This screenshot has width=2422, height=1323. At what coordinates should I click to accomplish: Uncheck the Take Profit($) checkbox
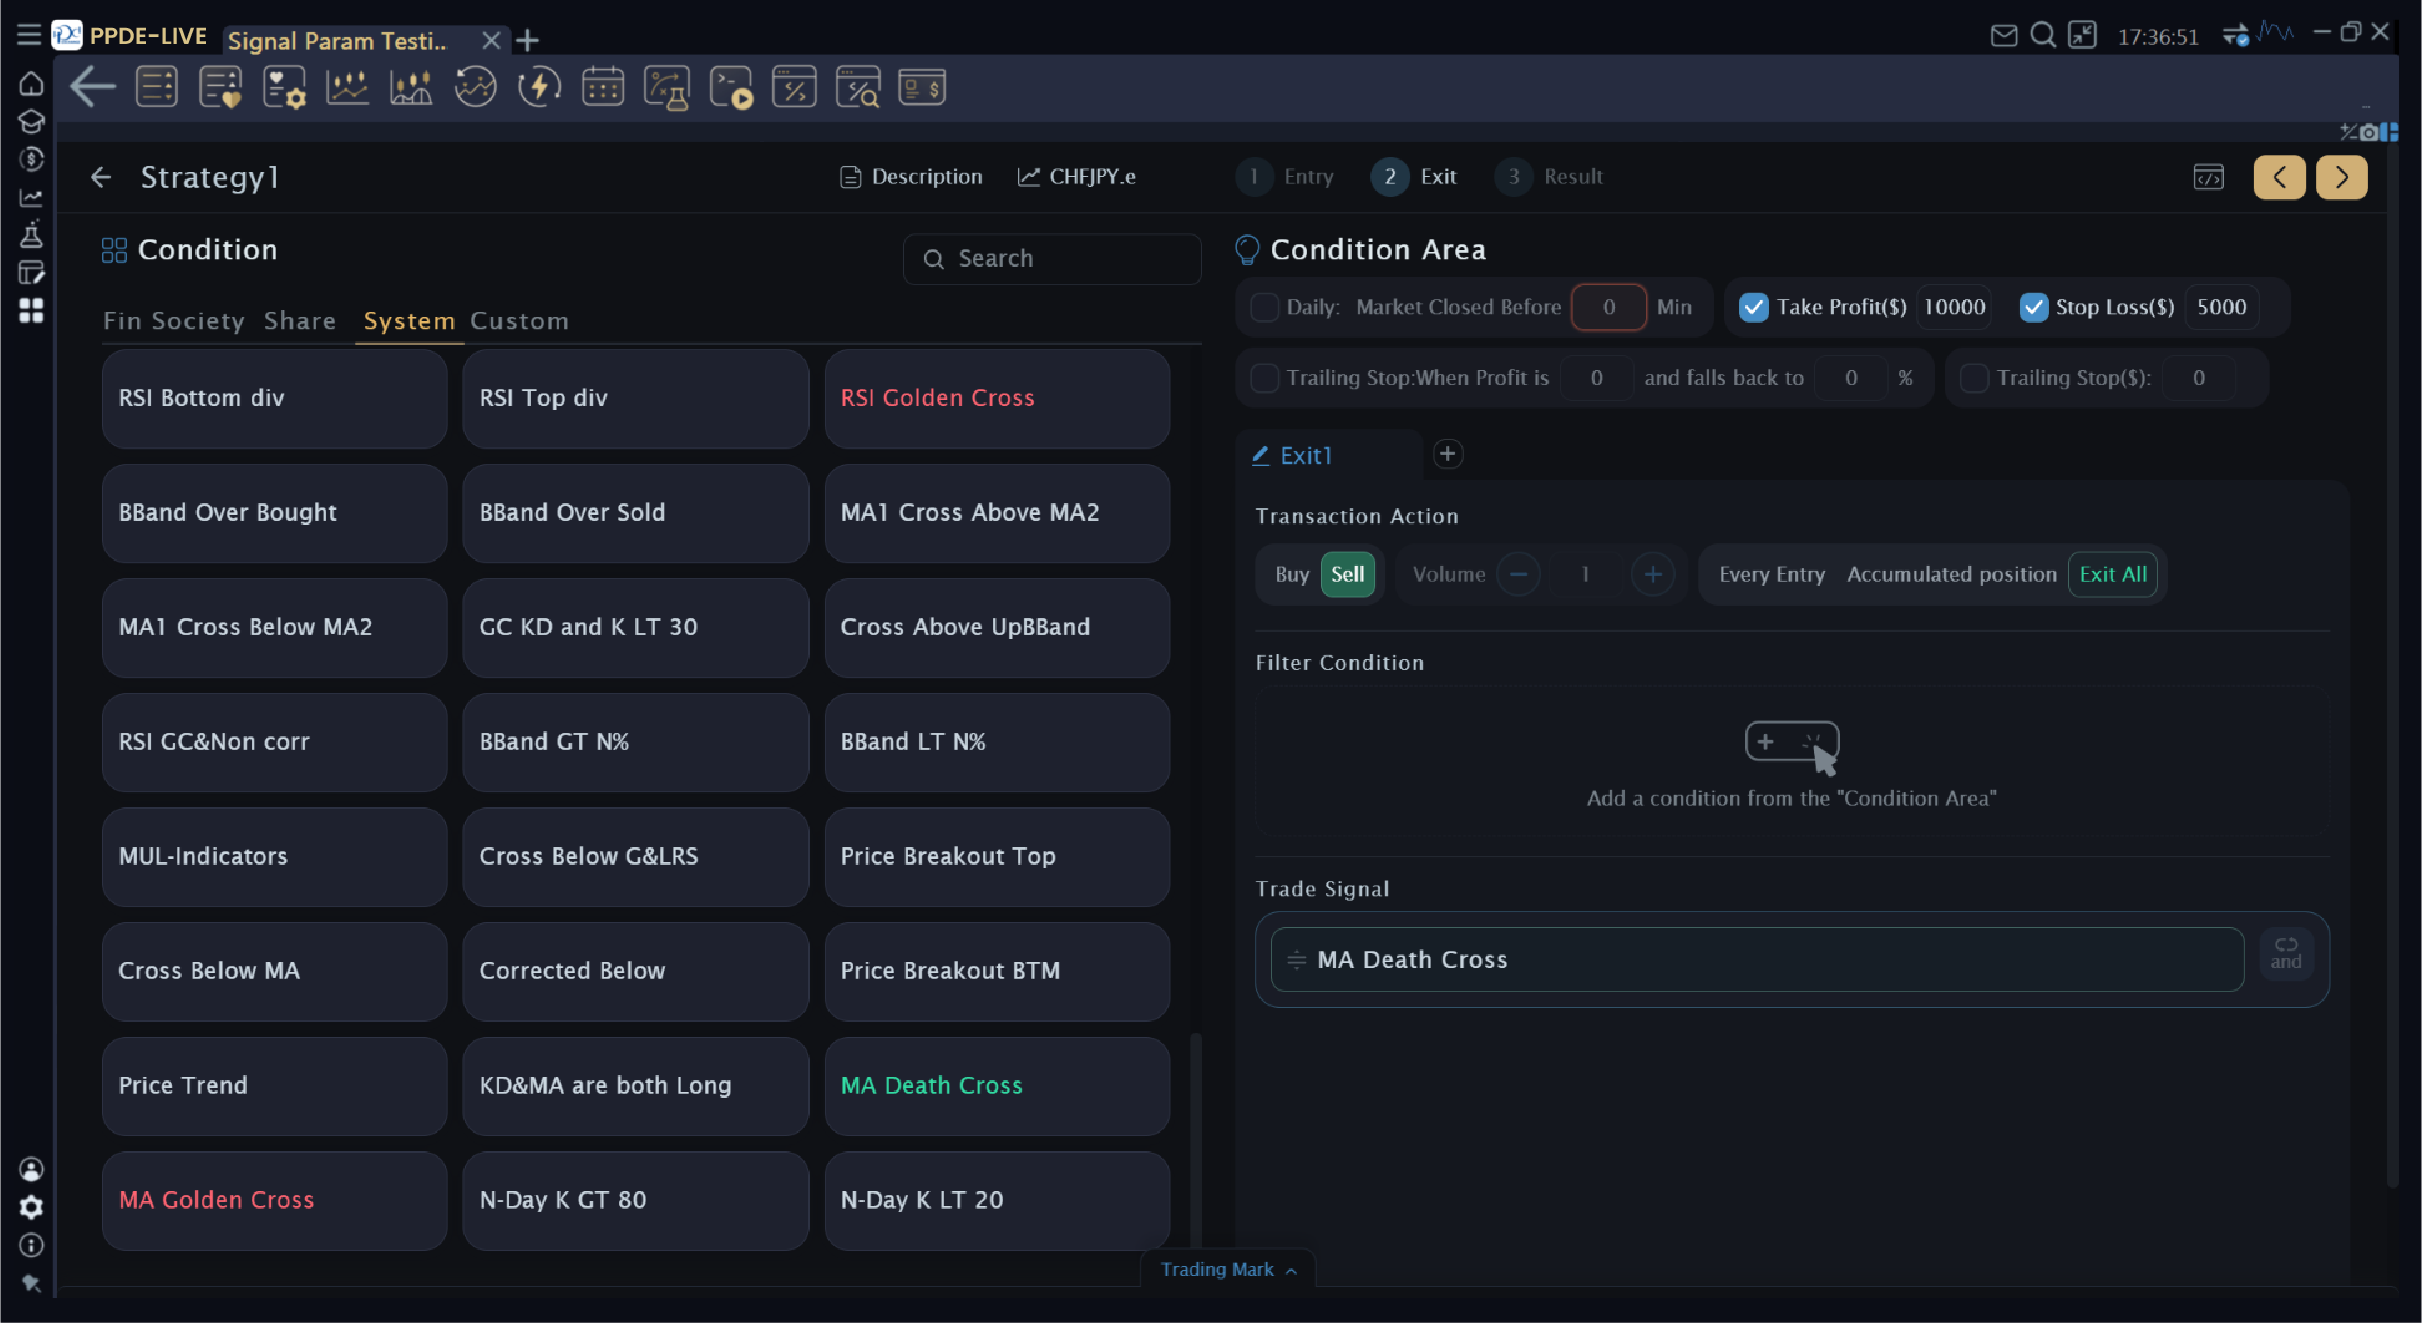[1753, 307]
